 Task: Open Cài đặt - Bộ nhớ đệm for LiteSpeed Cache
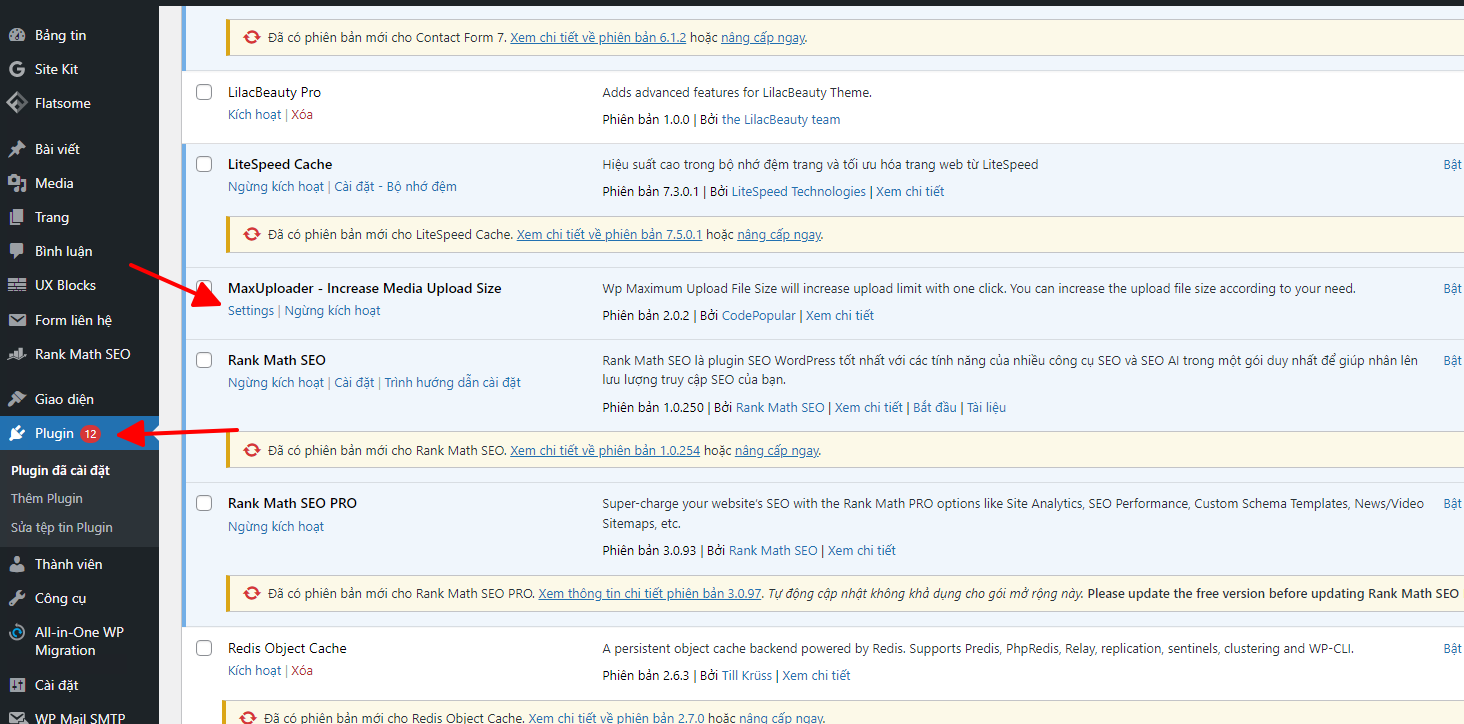(x=395, y=186)
